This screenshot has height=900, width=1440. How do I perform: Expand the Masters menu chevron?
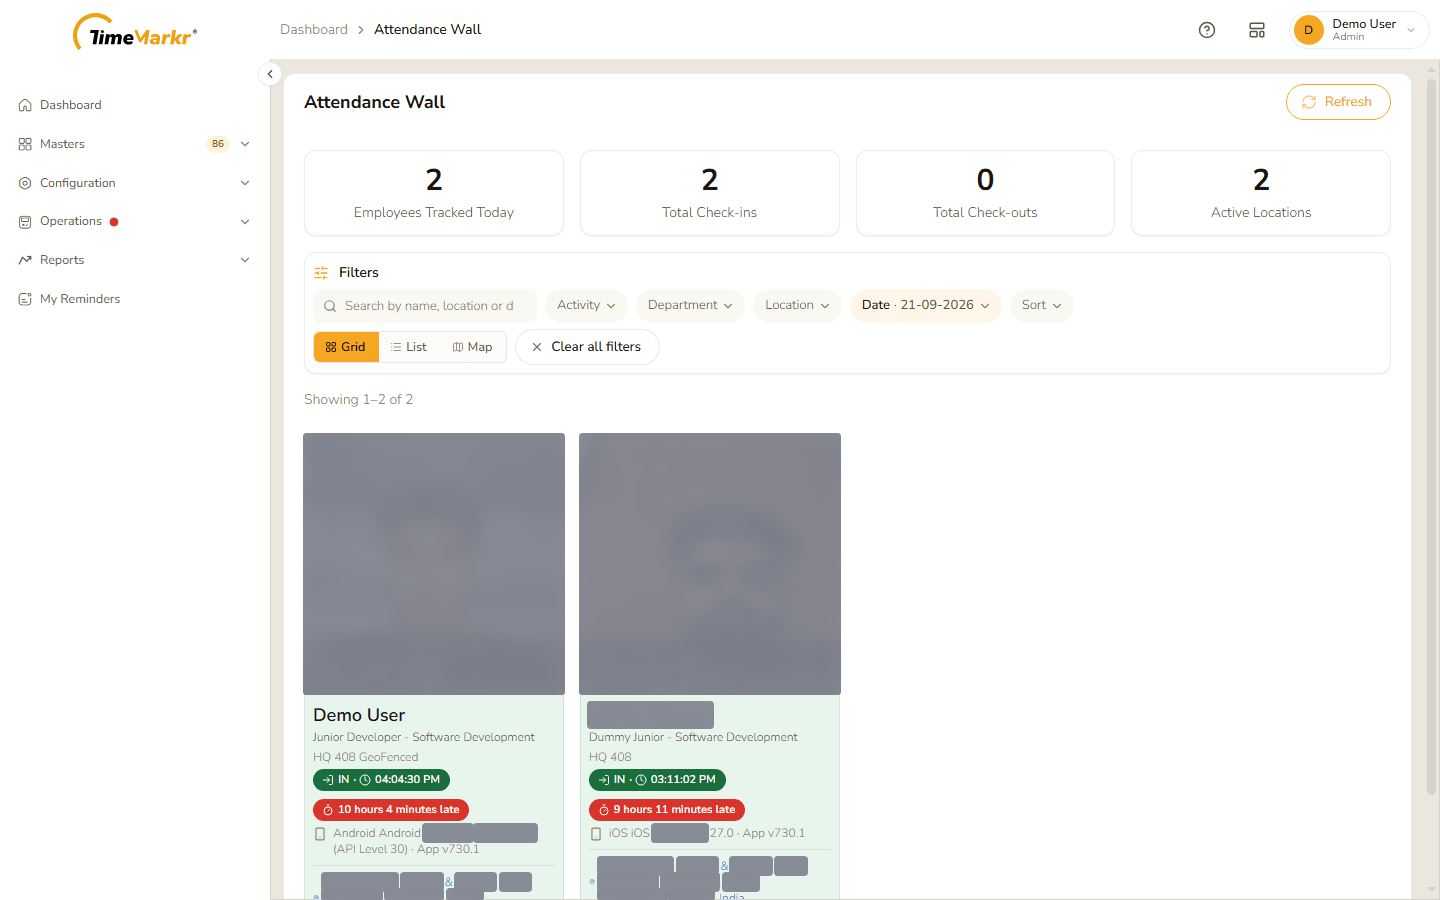pos(245,144)
